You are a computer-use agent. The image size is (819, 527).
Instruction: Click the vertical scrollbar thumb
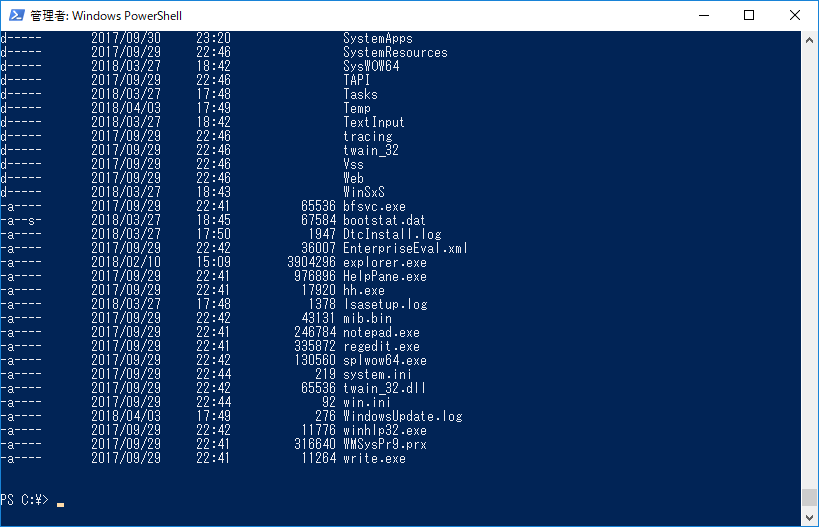click(x=809, y=498)
